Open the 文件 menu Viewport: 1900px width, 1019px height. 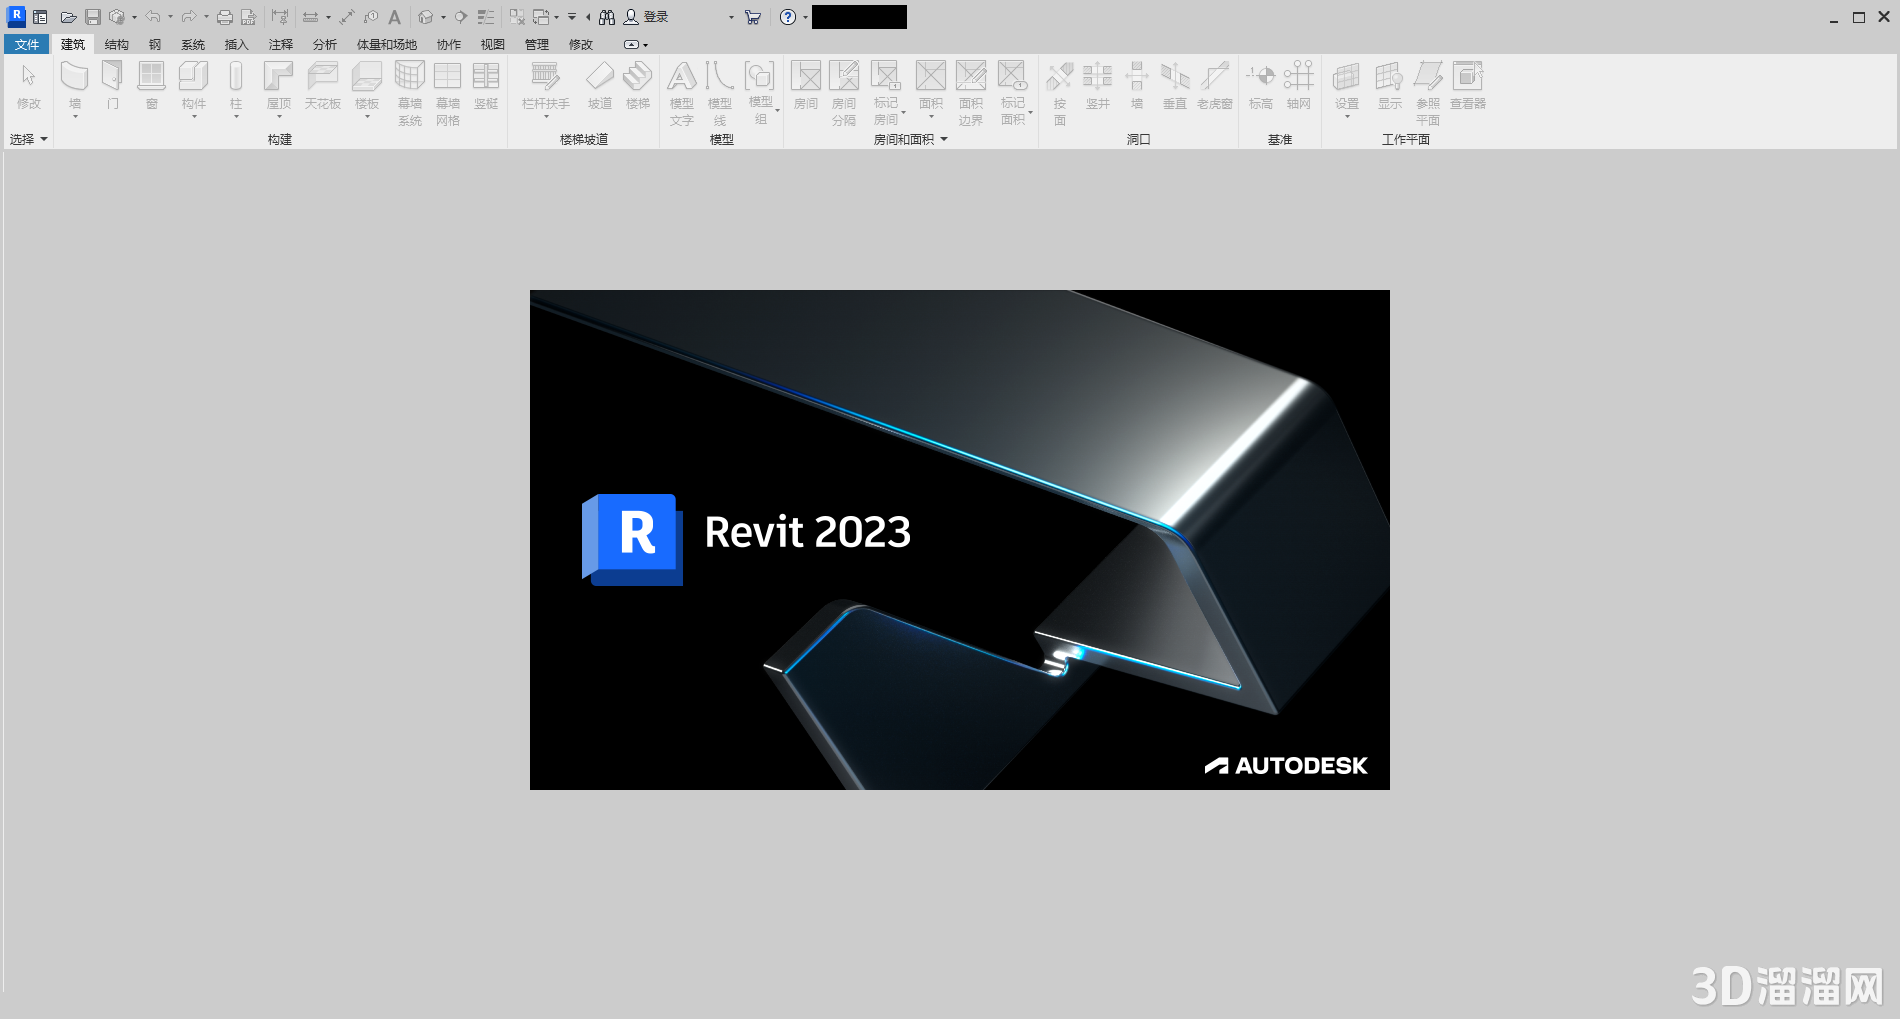click(27, 44)
